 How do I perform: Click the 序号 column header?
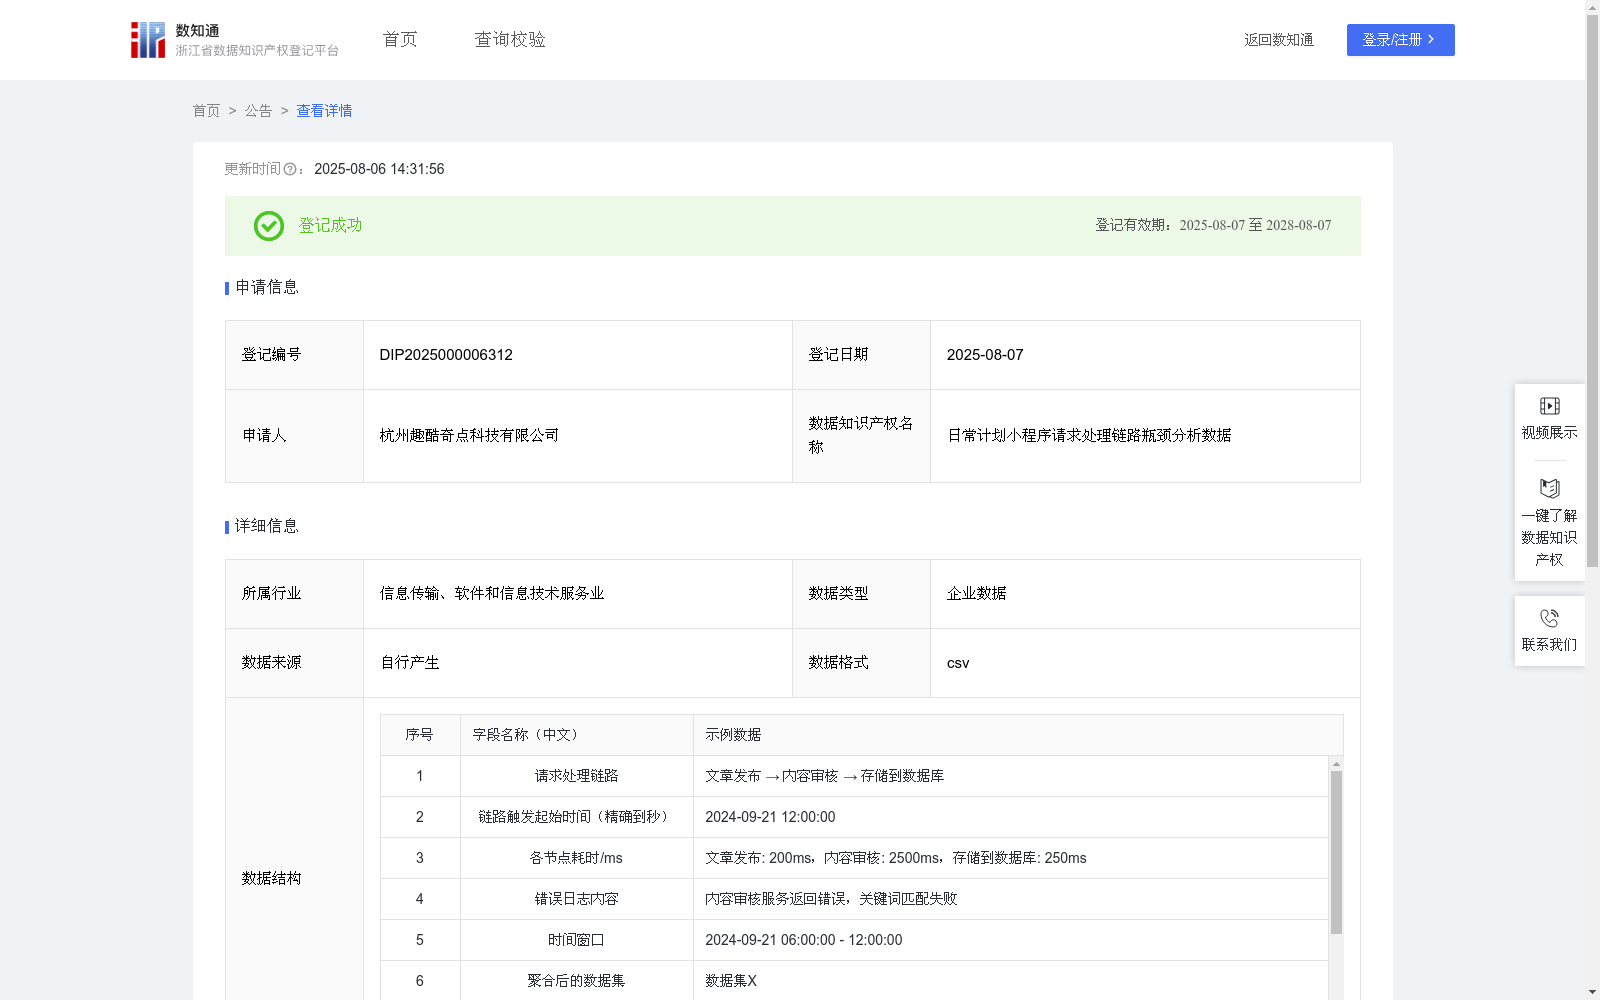coord(419,735)
